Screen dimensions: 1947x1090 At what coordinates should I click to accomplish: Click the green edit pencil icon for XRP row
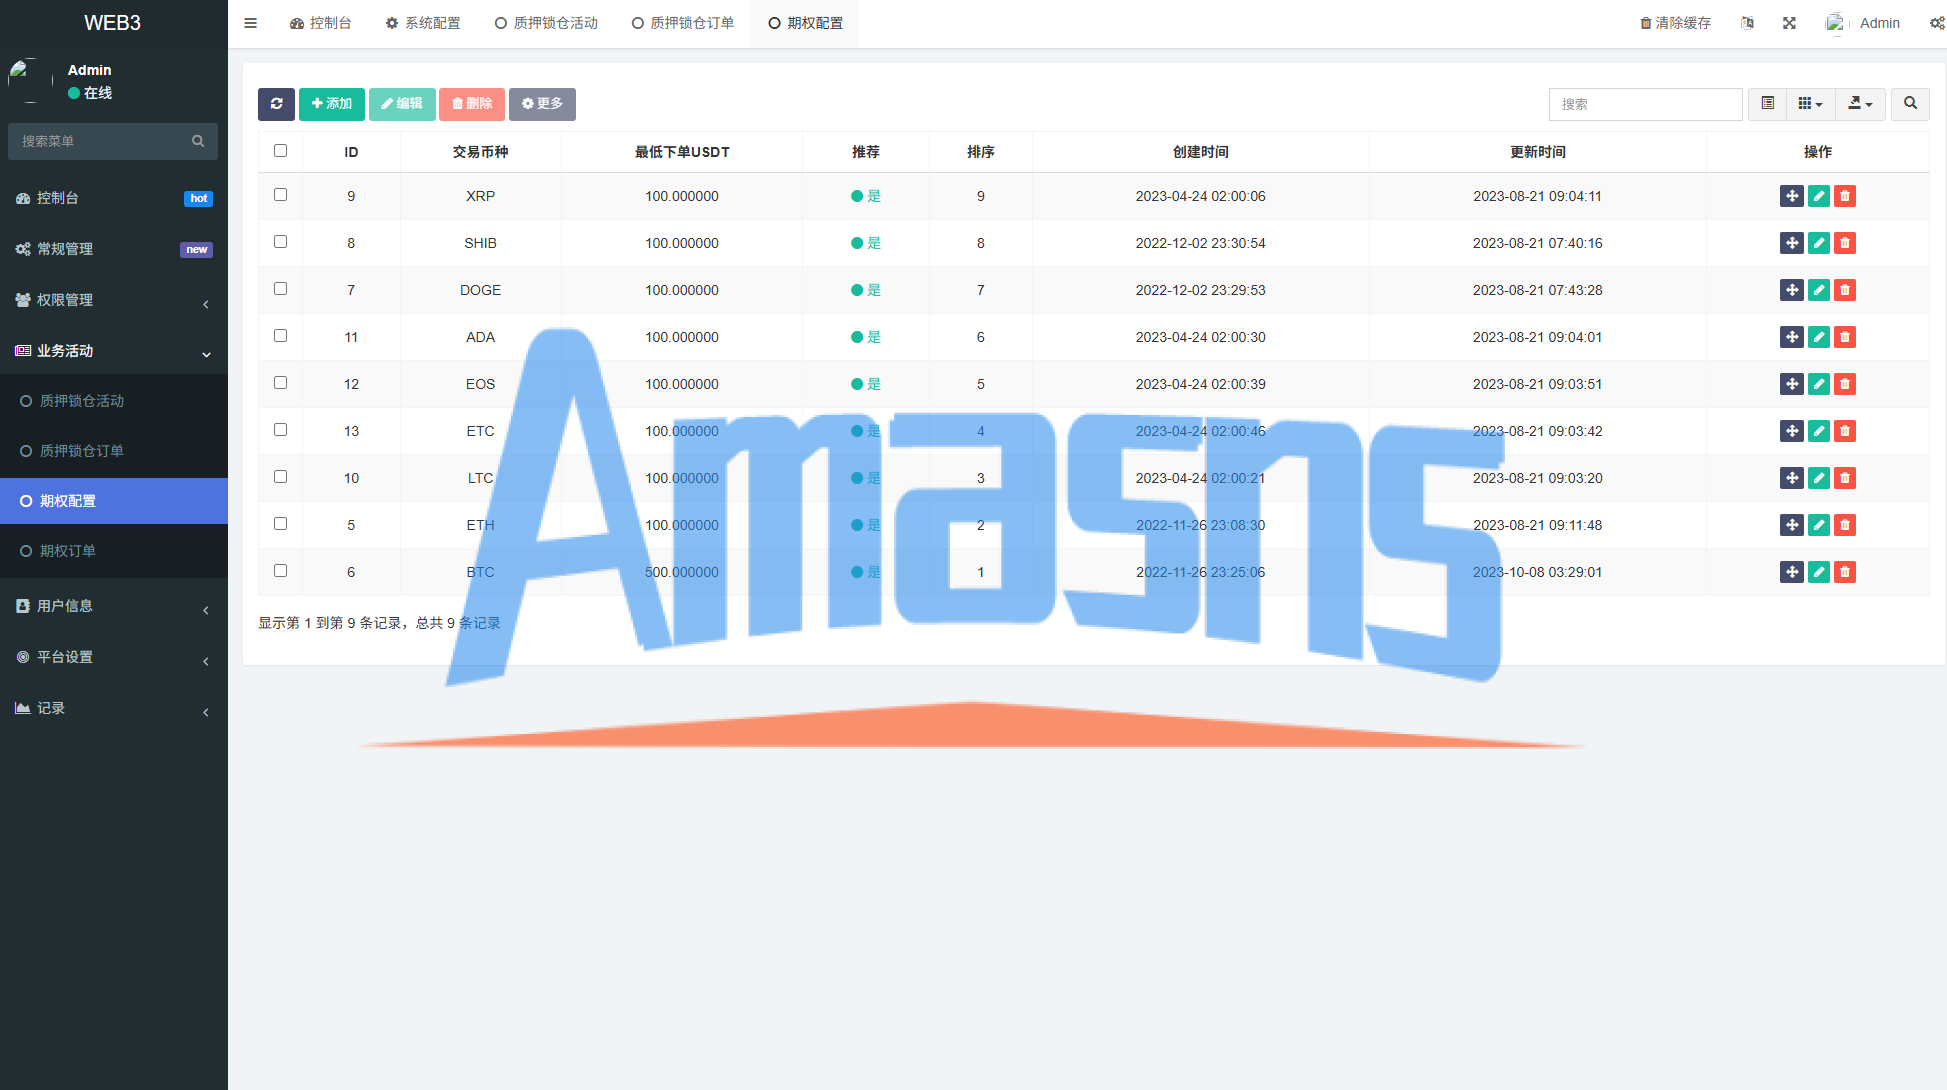(1818, 196)
